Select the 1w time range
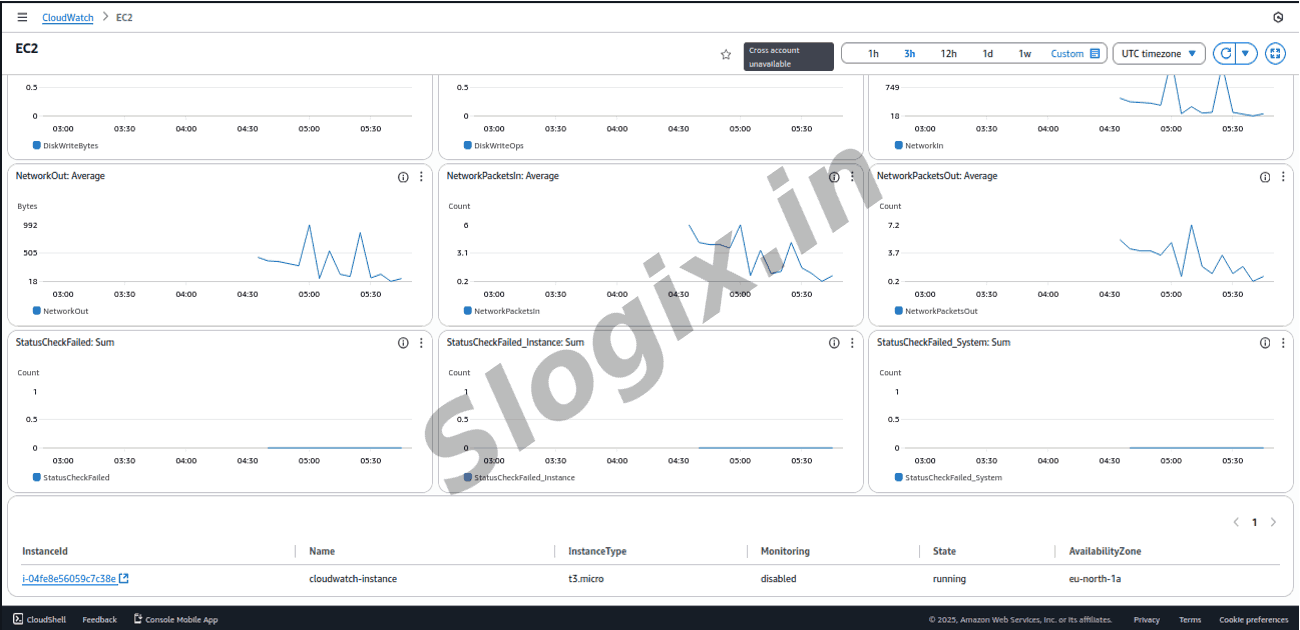This screenshot has width=1300, height=630. coord(1024,54)
